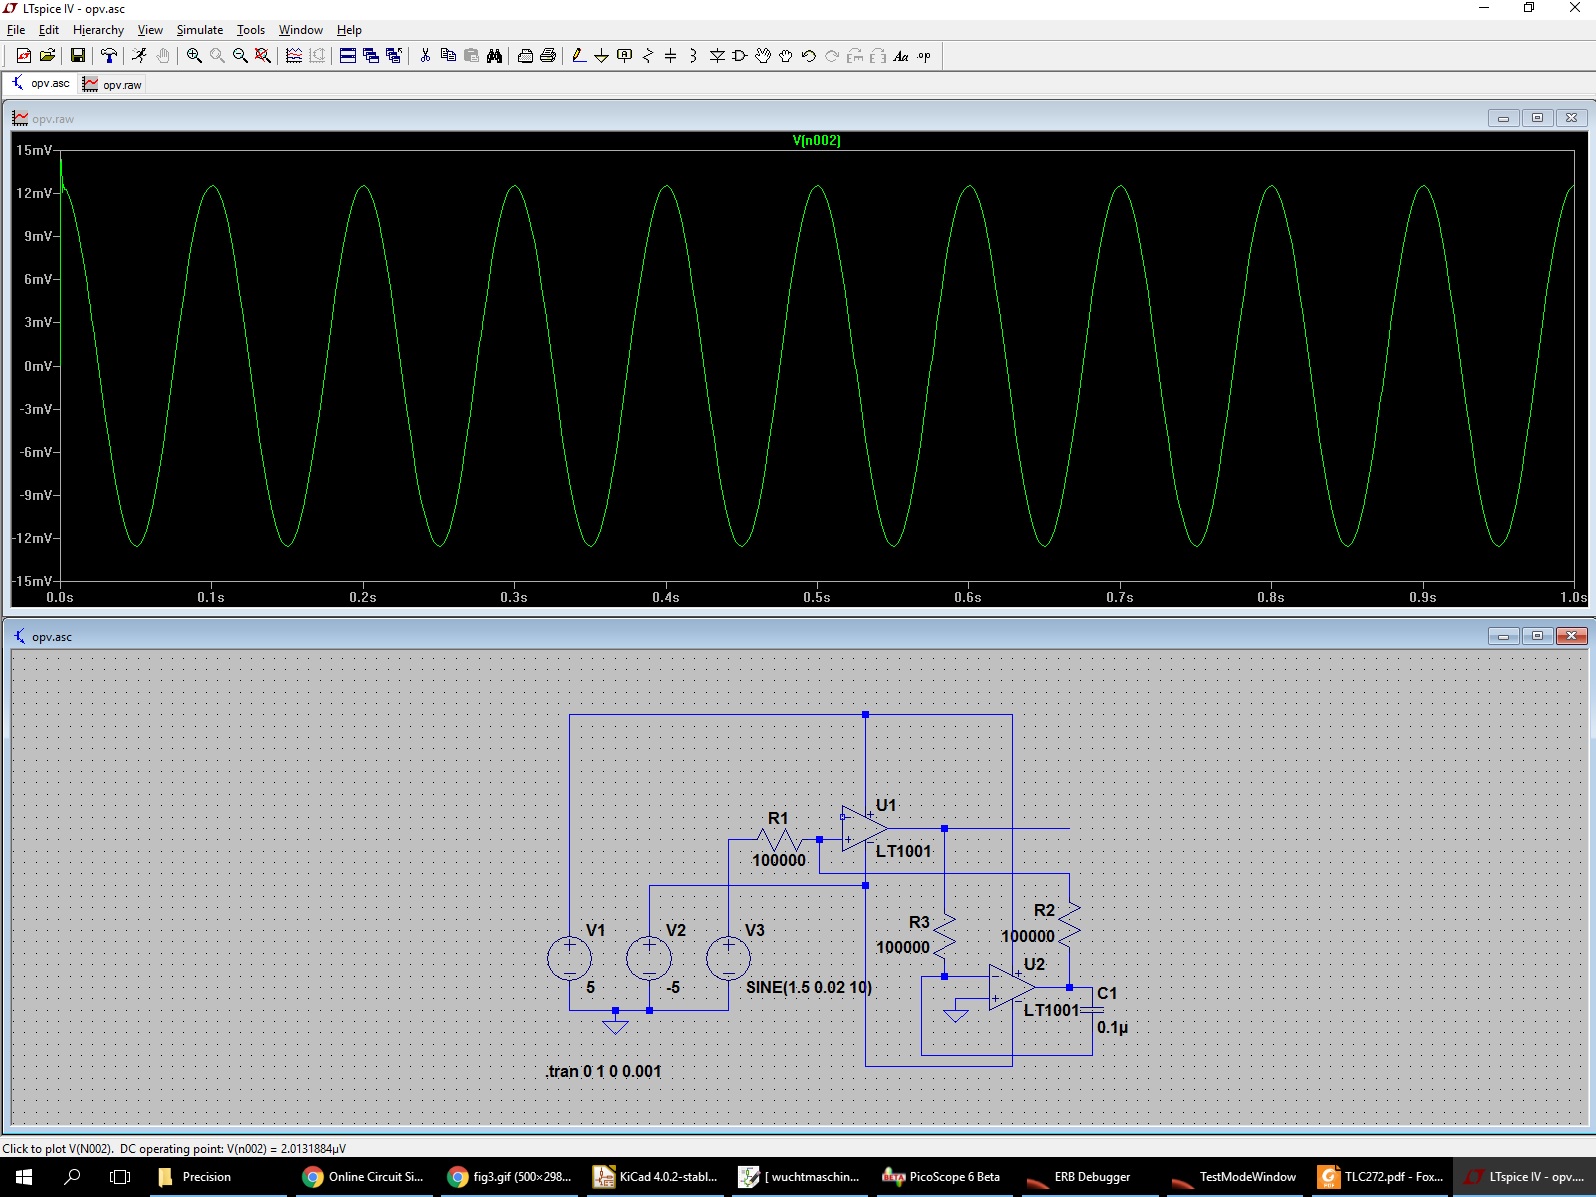Click the Copy toolbar icon
Screen dimensions: 1596x1197
pyautogui.click(x=448, y=56)
